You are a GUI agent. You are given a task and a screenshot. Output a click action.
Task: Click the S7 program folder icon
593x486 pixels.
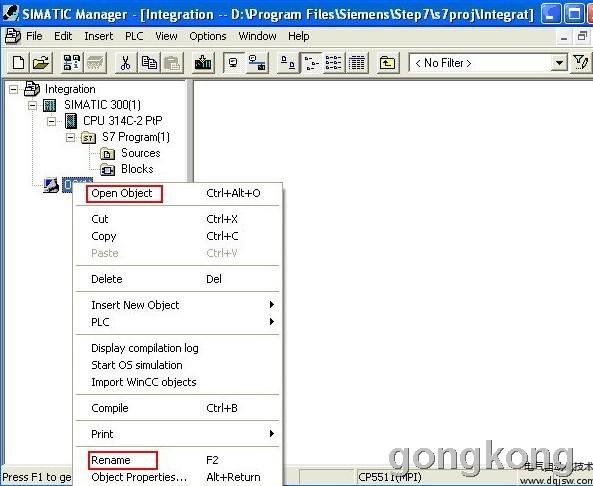tap(88, 138)
